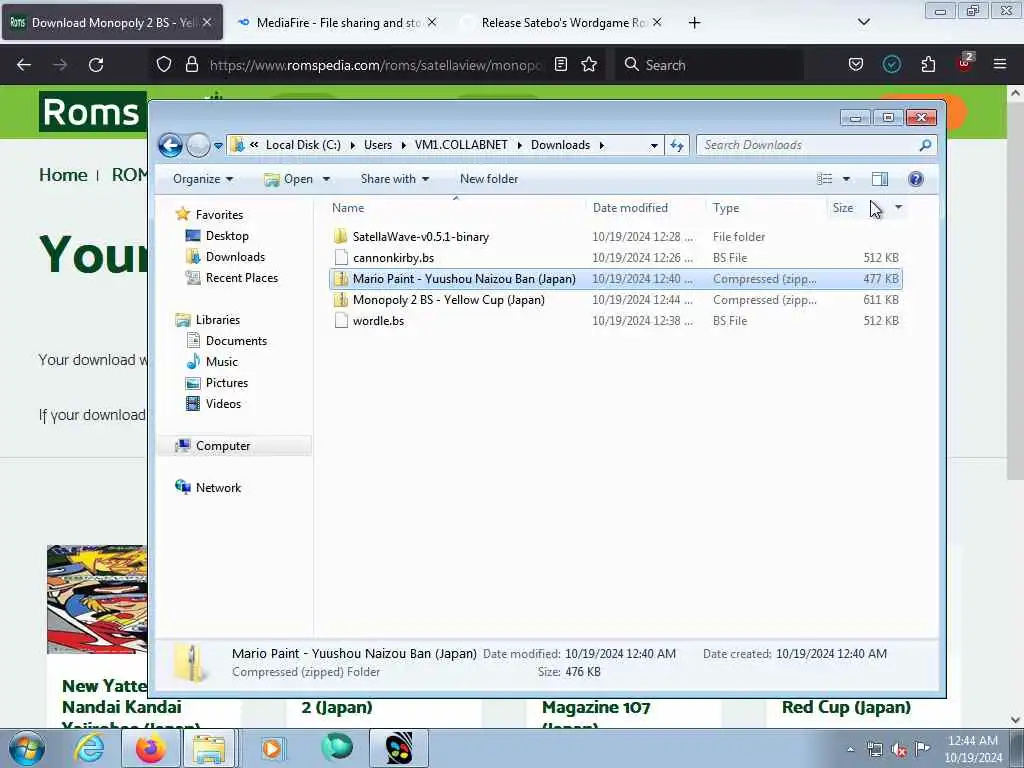Go back in Firefox
1024x768 pixels.
24,65
